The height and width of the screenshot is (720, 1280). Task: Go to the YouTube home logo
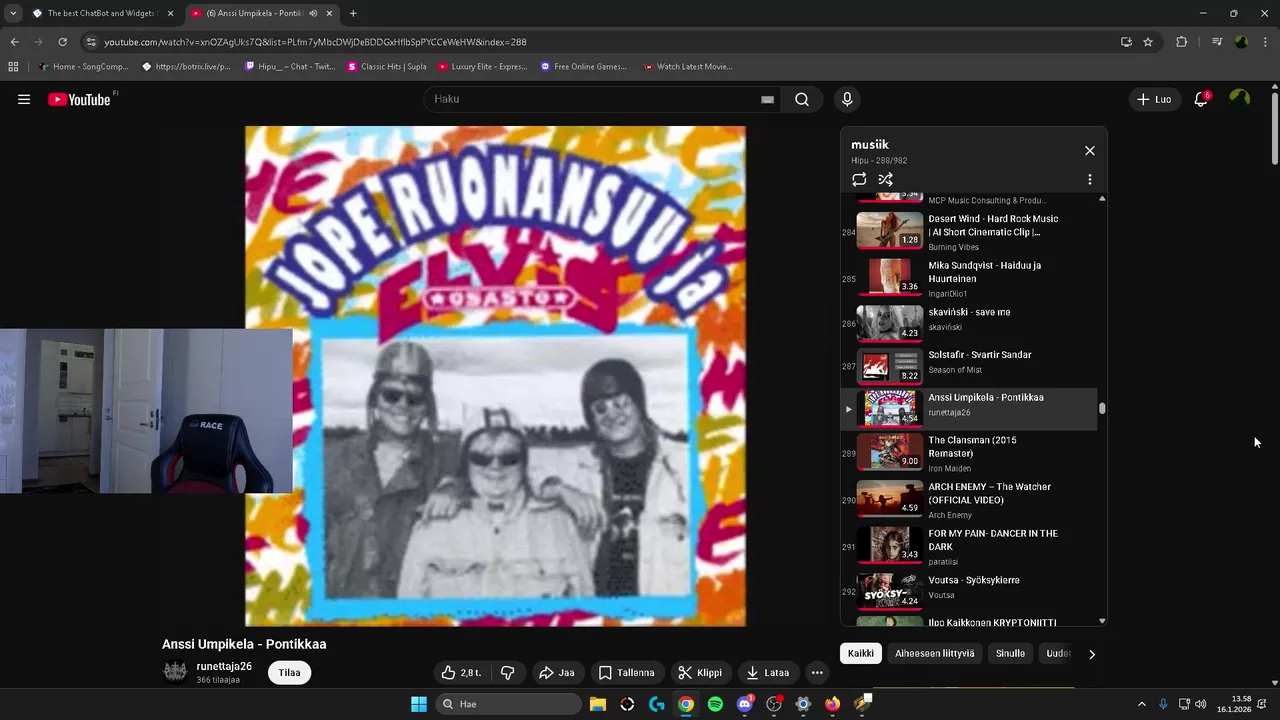coord(79,99)
